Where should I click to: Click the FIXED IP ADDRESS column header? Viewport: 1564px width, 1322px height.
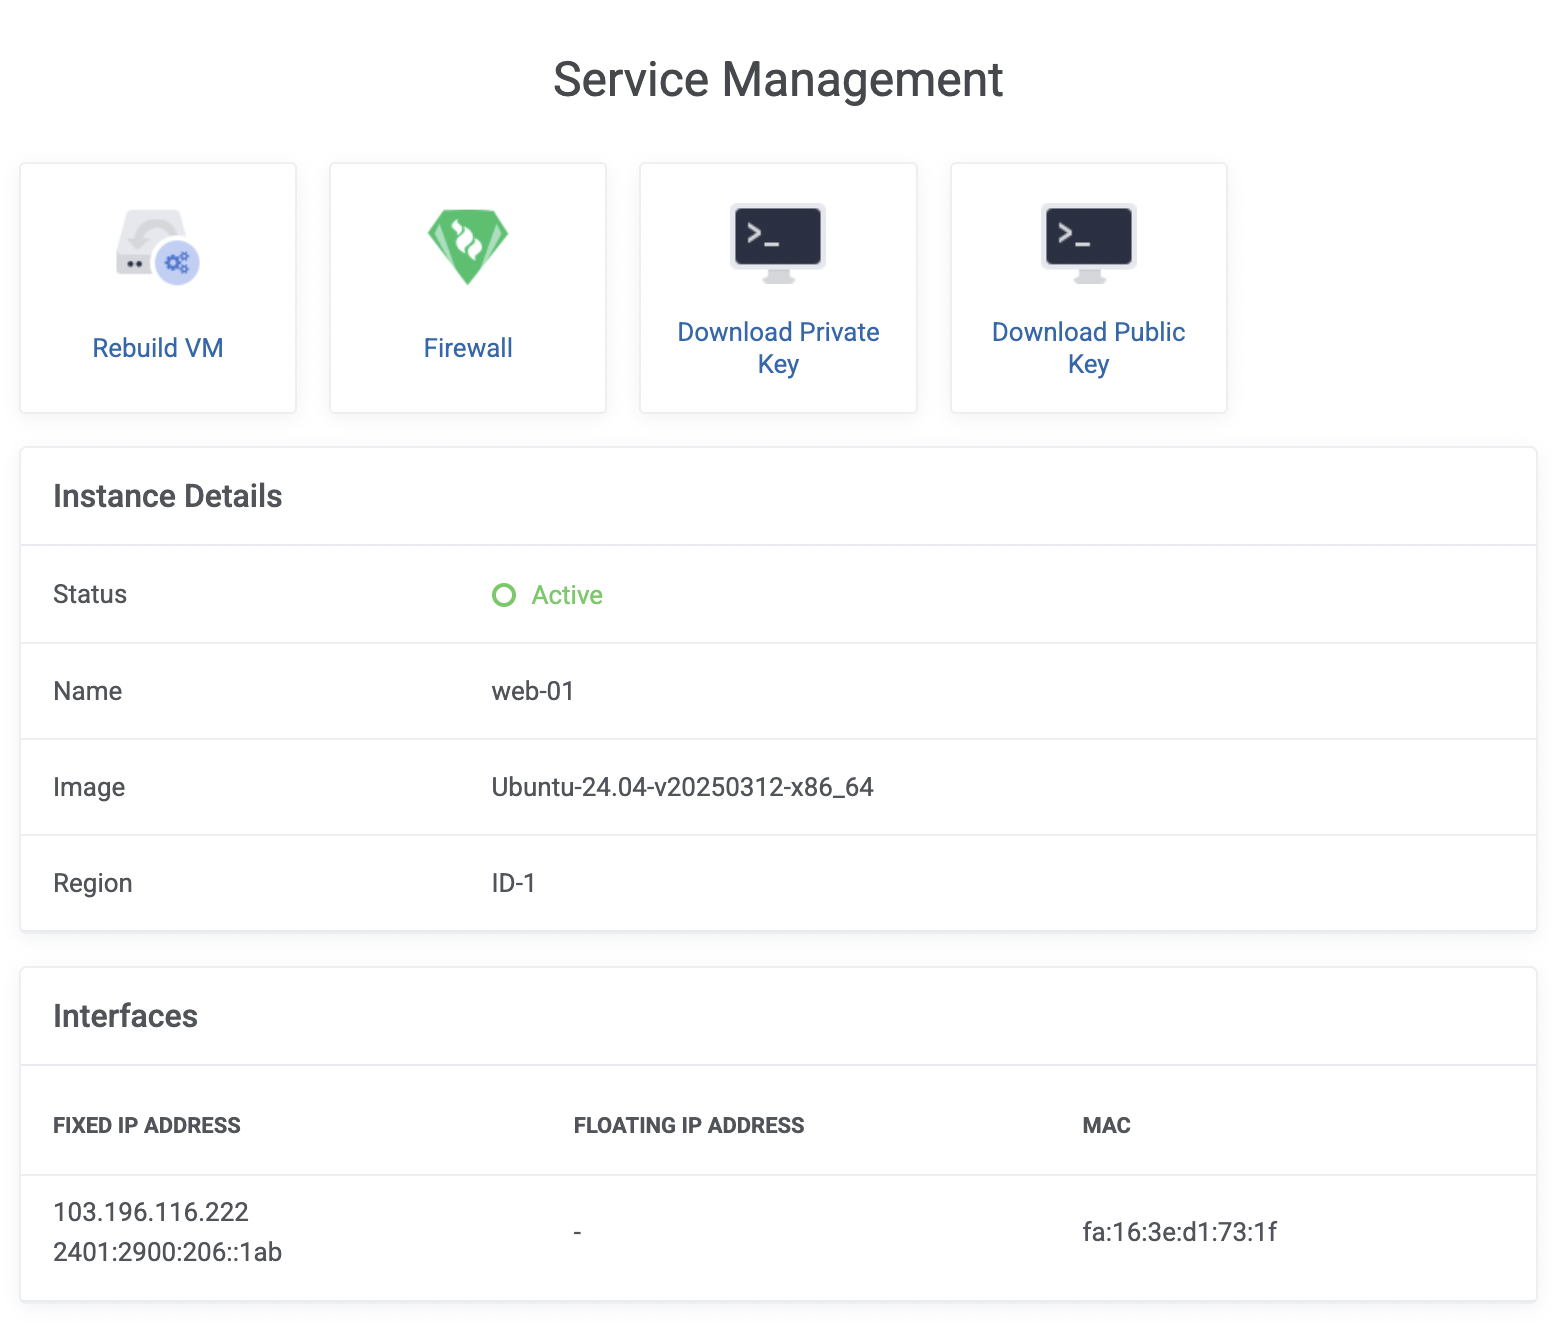pyautogui.click(x=146, y=1124)
